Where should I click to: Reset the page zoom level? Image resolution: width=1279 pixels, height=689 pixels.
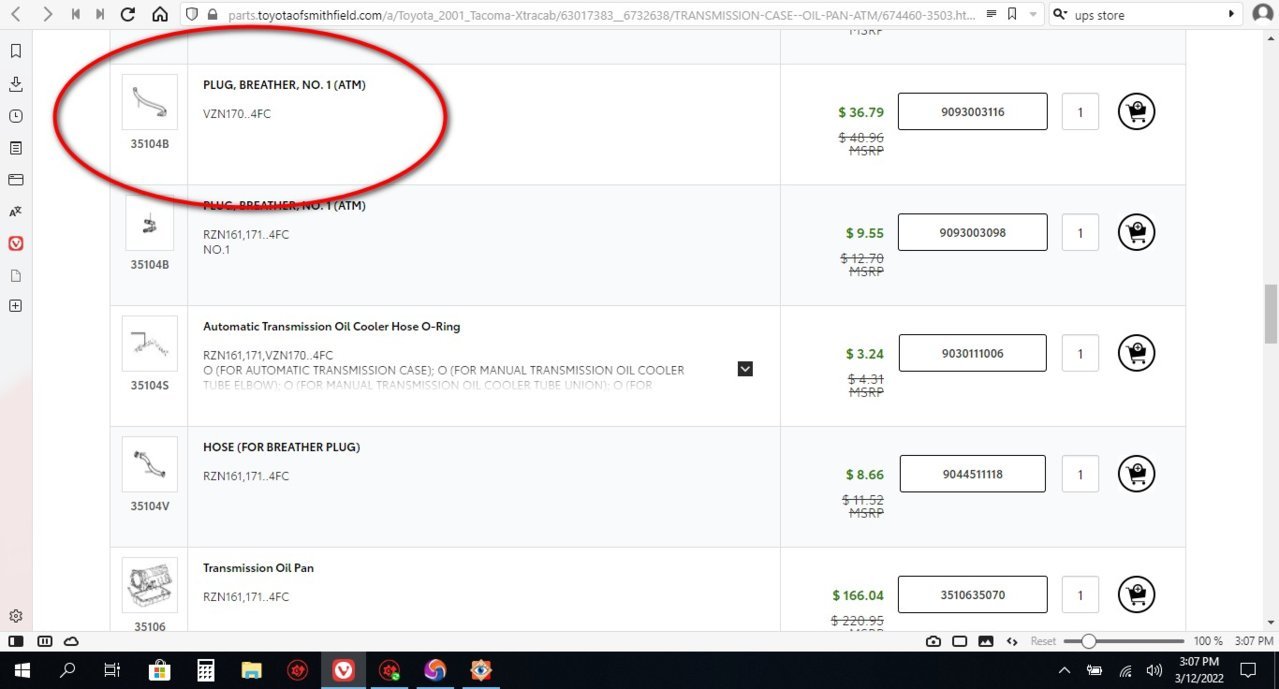pos(1043,641)
